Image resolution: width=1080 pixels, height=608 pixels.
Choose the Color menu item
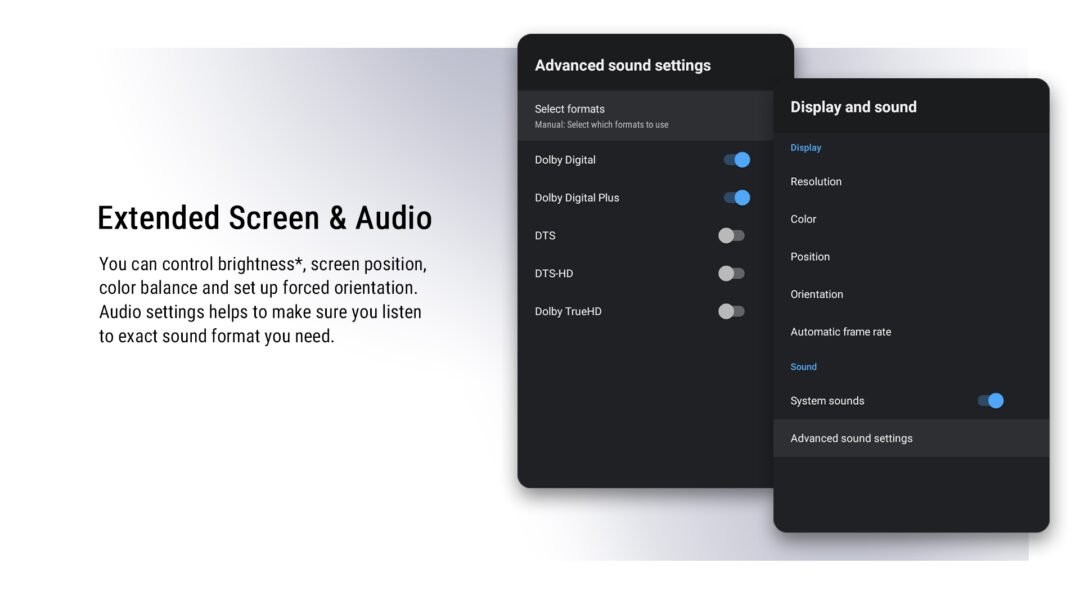click(x=803, y=219)
